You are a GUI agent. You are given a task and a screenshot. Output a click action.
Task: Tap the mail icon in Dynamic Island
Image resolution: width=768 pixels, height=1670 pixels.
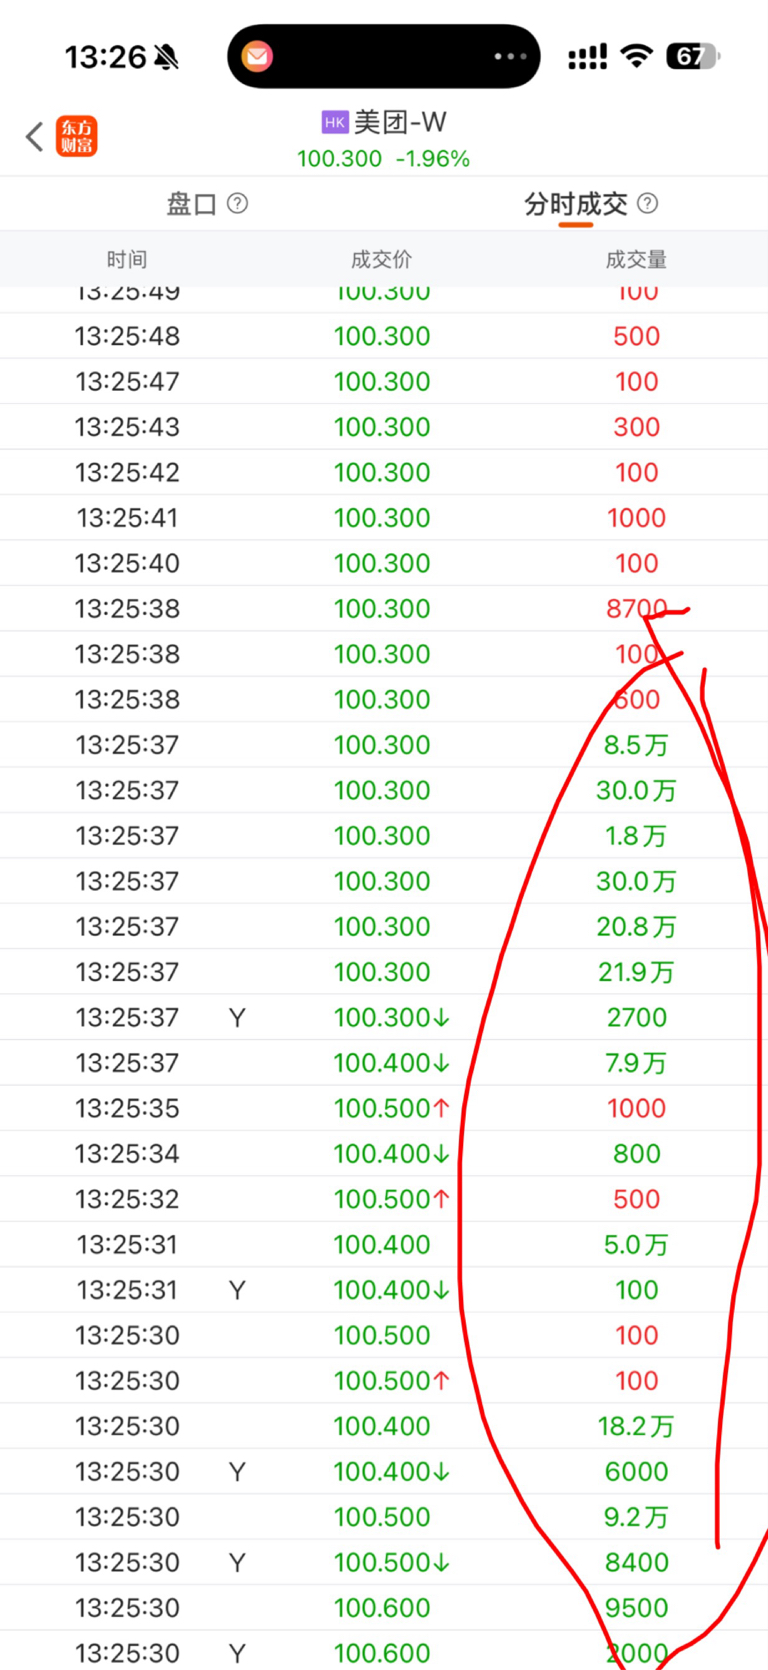pos(257,57)
